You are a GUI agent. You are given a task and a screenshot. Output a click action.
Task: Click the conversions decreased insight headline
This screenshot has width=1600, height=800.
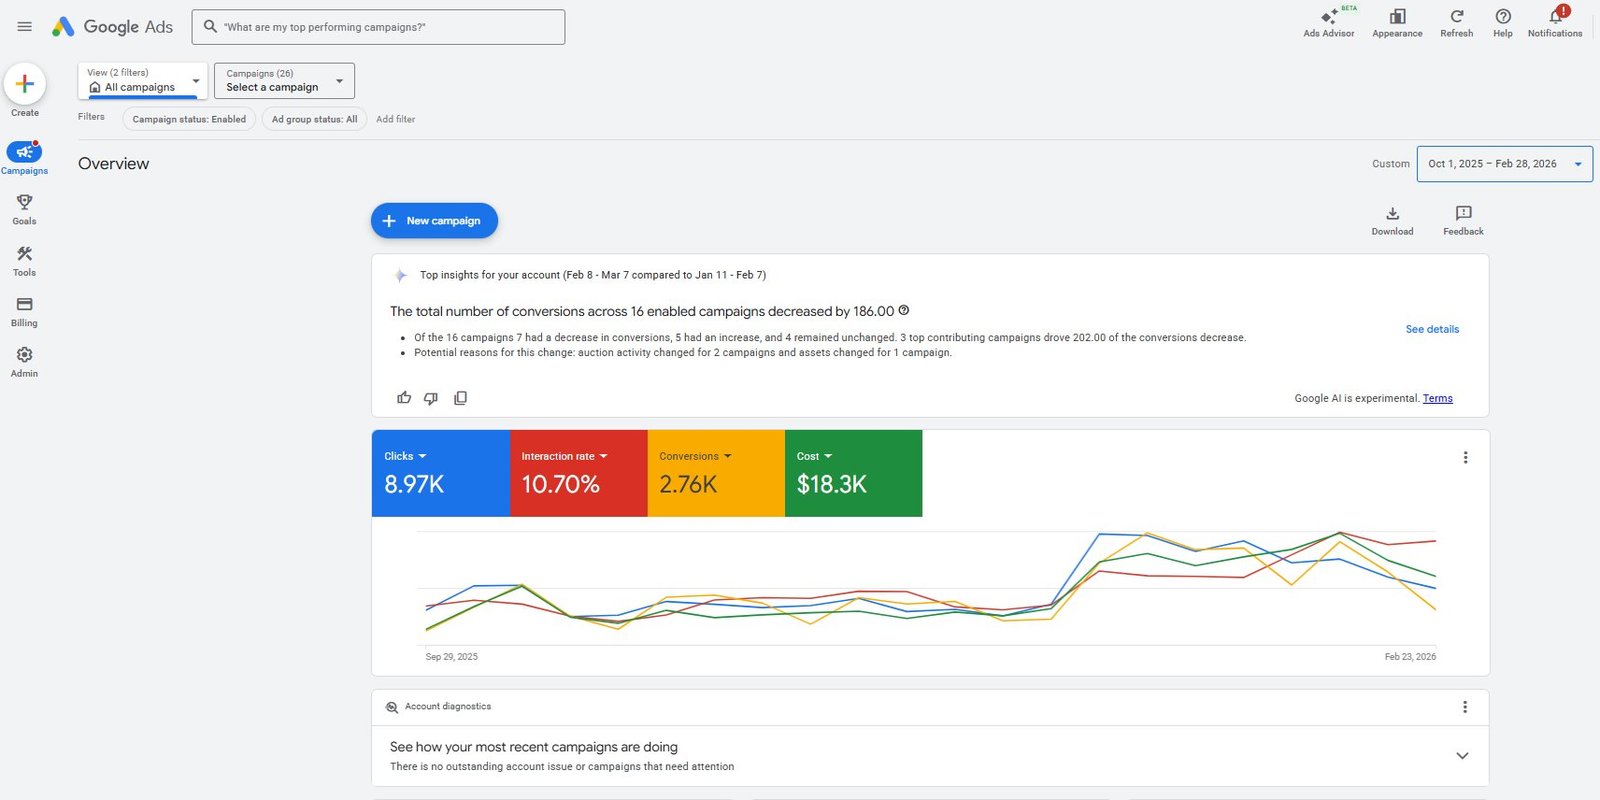tap(642, 311)
